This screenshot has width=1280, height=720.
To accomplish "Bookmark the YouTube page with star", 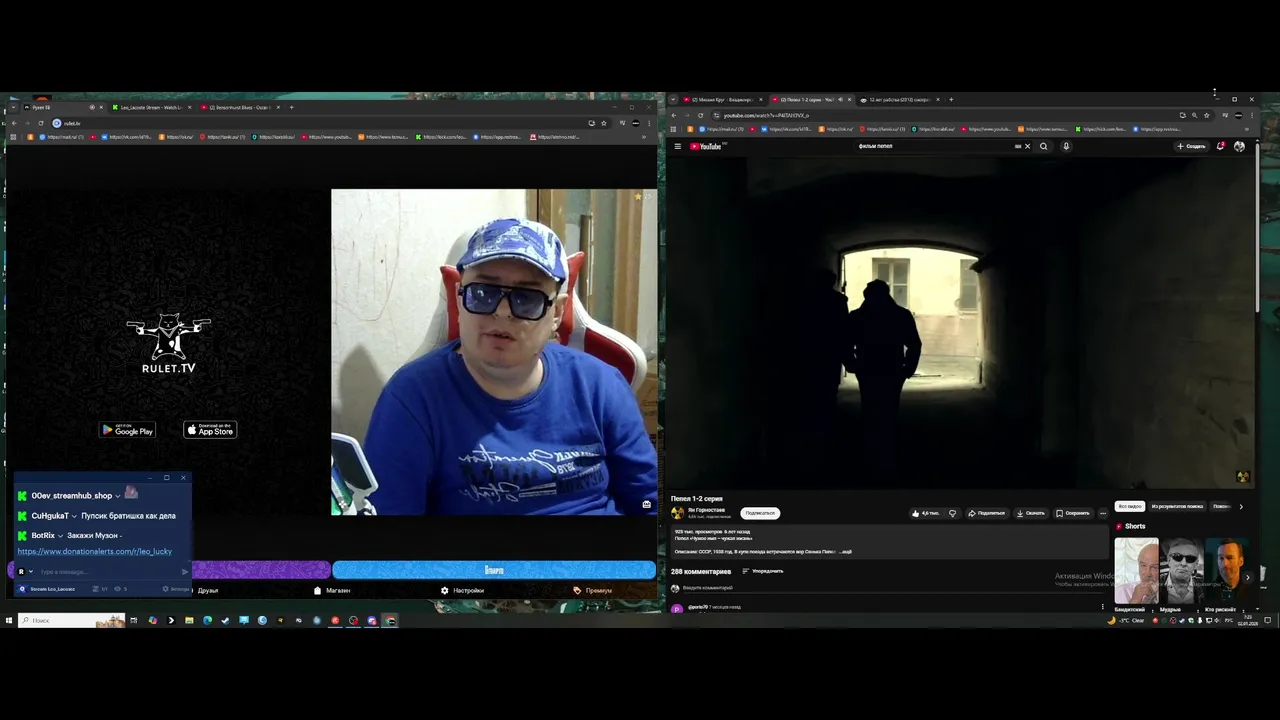I will point(1207,115).
